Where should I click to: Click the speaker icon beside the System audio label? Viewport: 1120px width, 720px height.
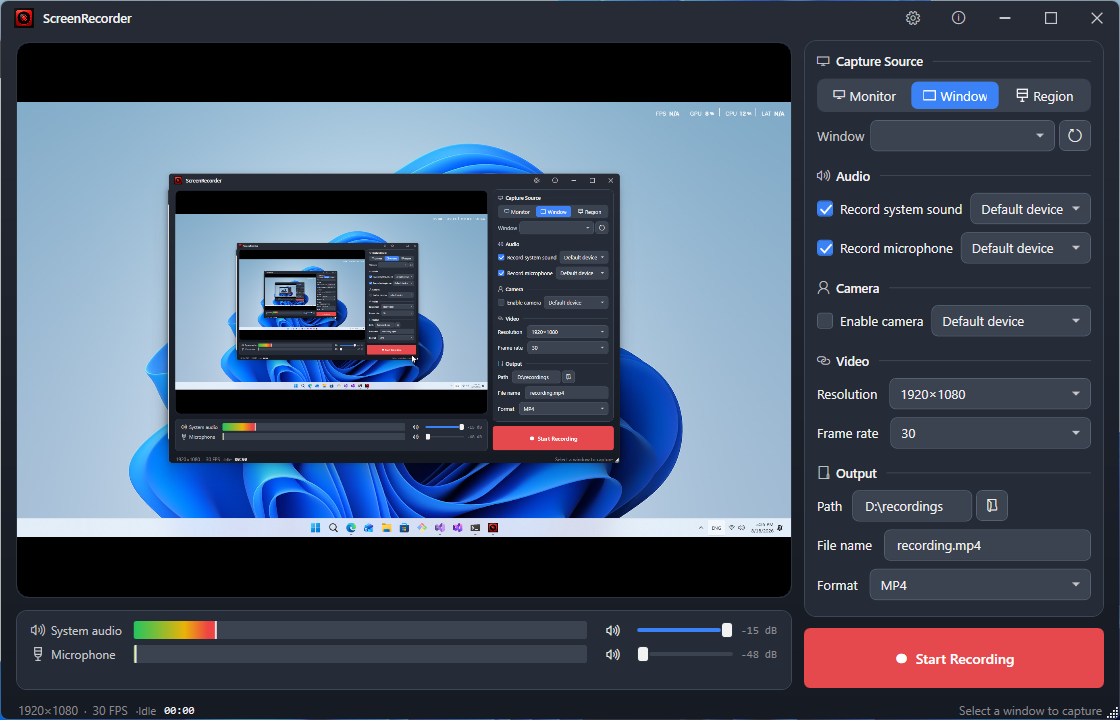pos(38,631)
